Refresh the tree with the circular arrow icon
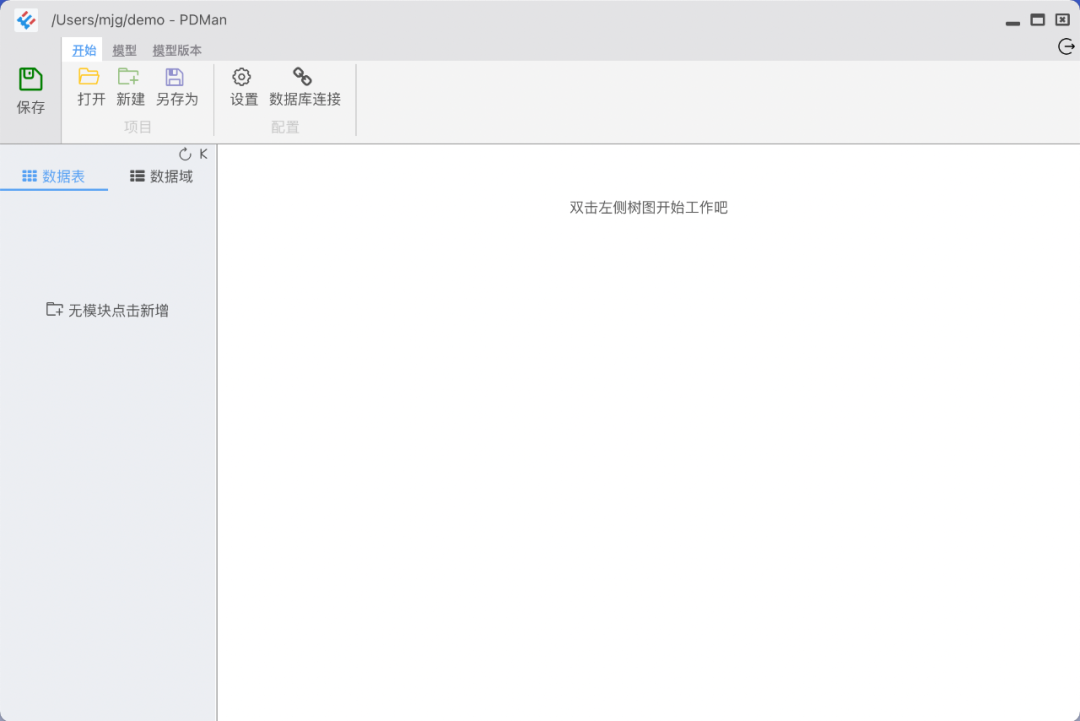 (x=185, y=154)
